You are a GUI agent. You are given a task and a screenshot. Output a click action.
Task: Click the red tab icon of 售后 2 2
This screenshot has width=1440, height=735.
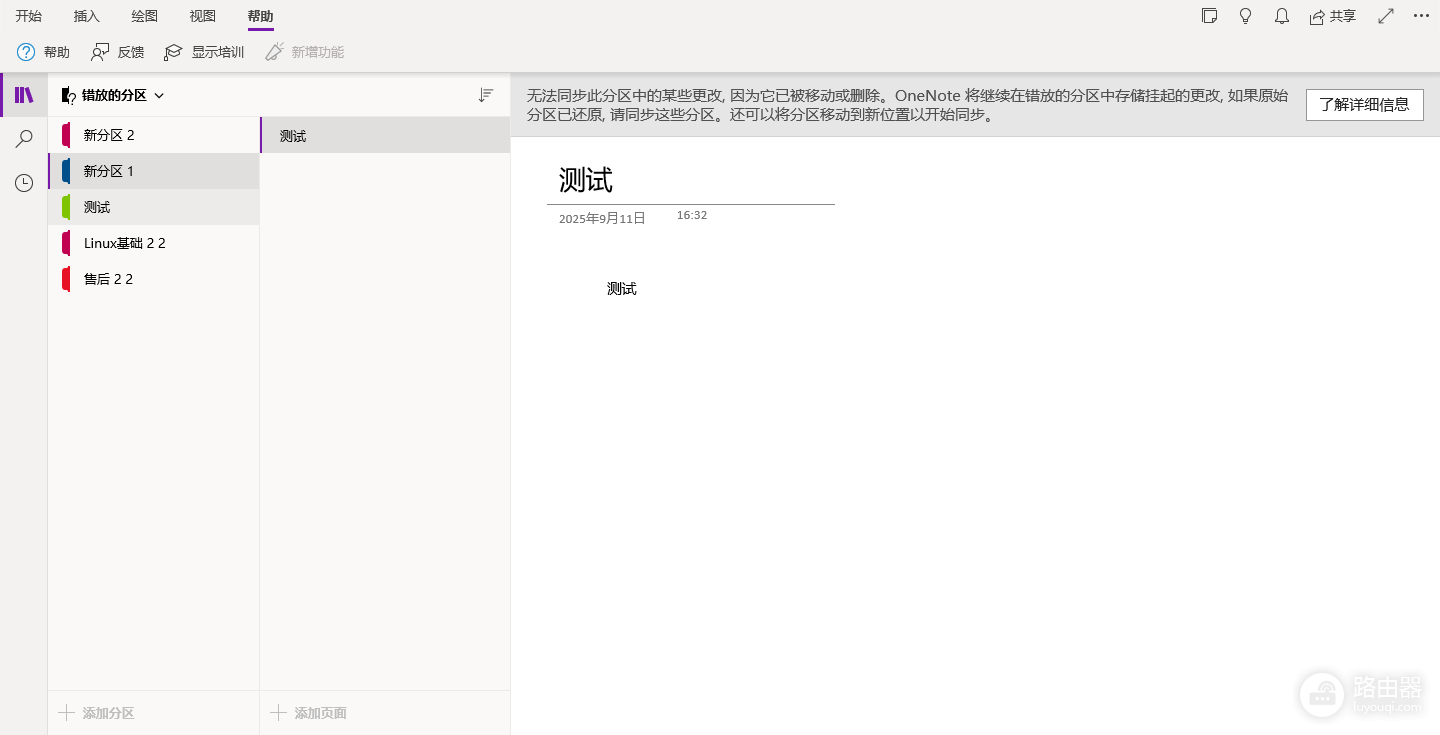coord(66,279)
